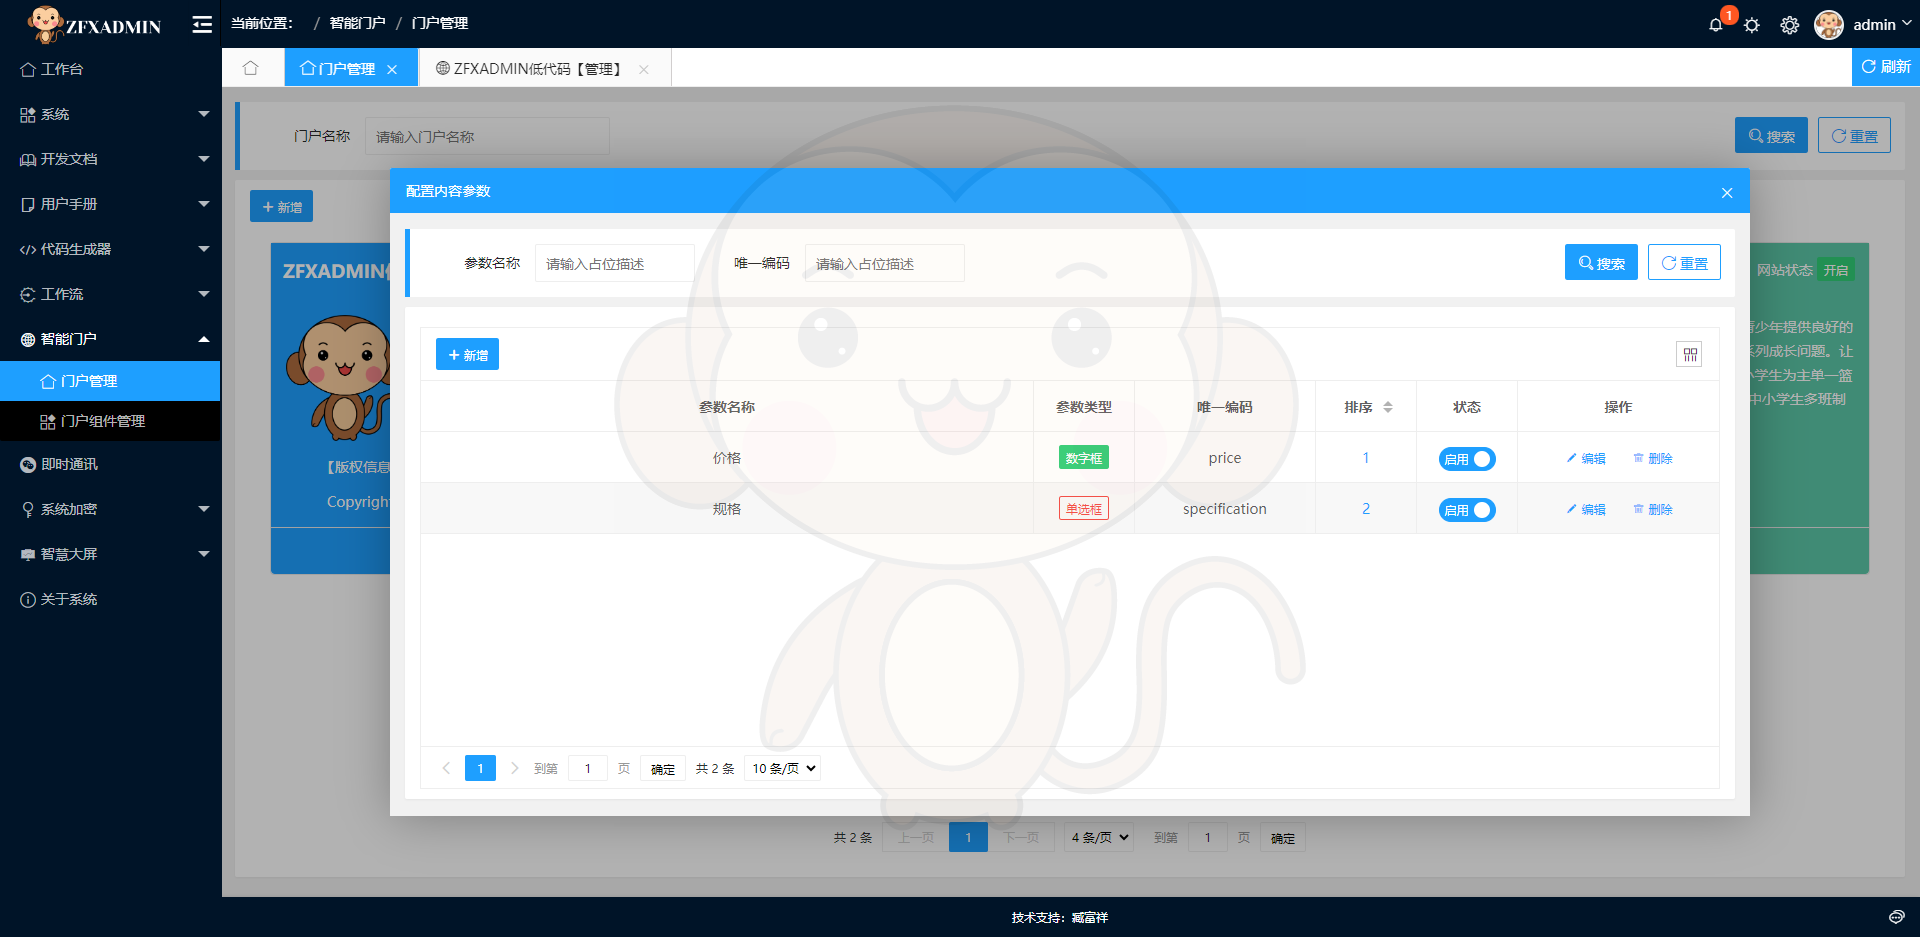Close the 门户管理 tab
Image resolution: width=1920 pixels, height=937 pixels.
pos(392,69)
